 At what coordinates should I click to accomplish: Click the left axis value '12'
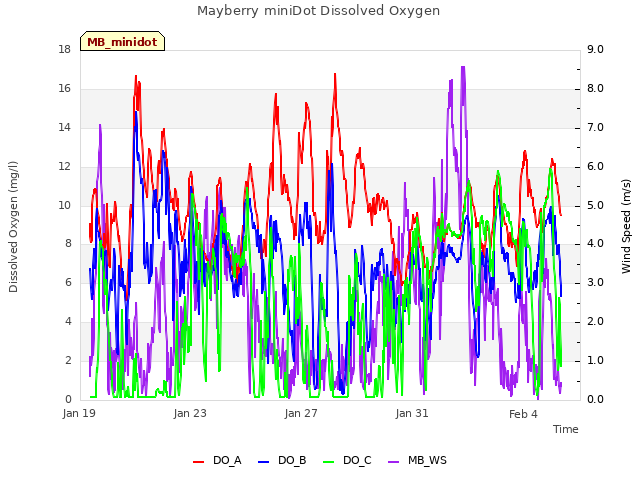coord(65,167)
